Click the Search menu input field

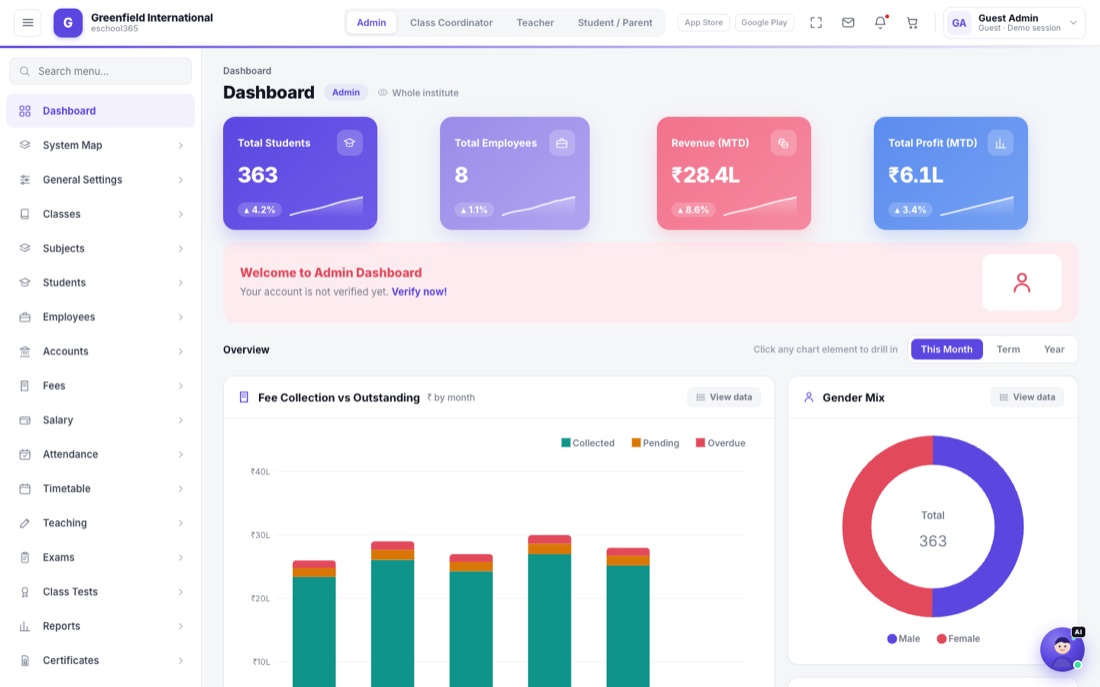click(100, 71)
